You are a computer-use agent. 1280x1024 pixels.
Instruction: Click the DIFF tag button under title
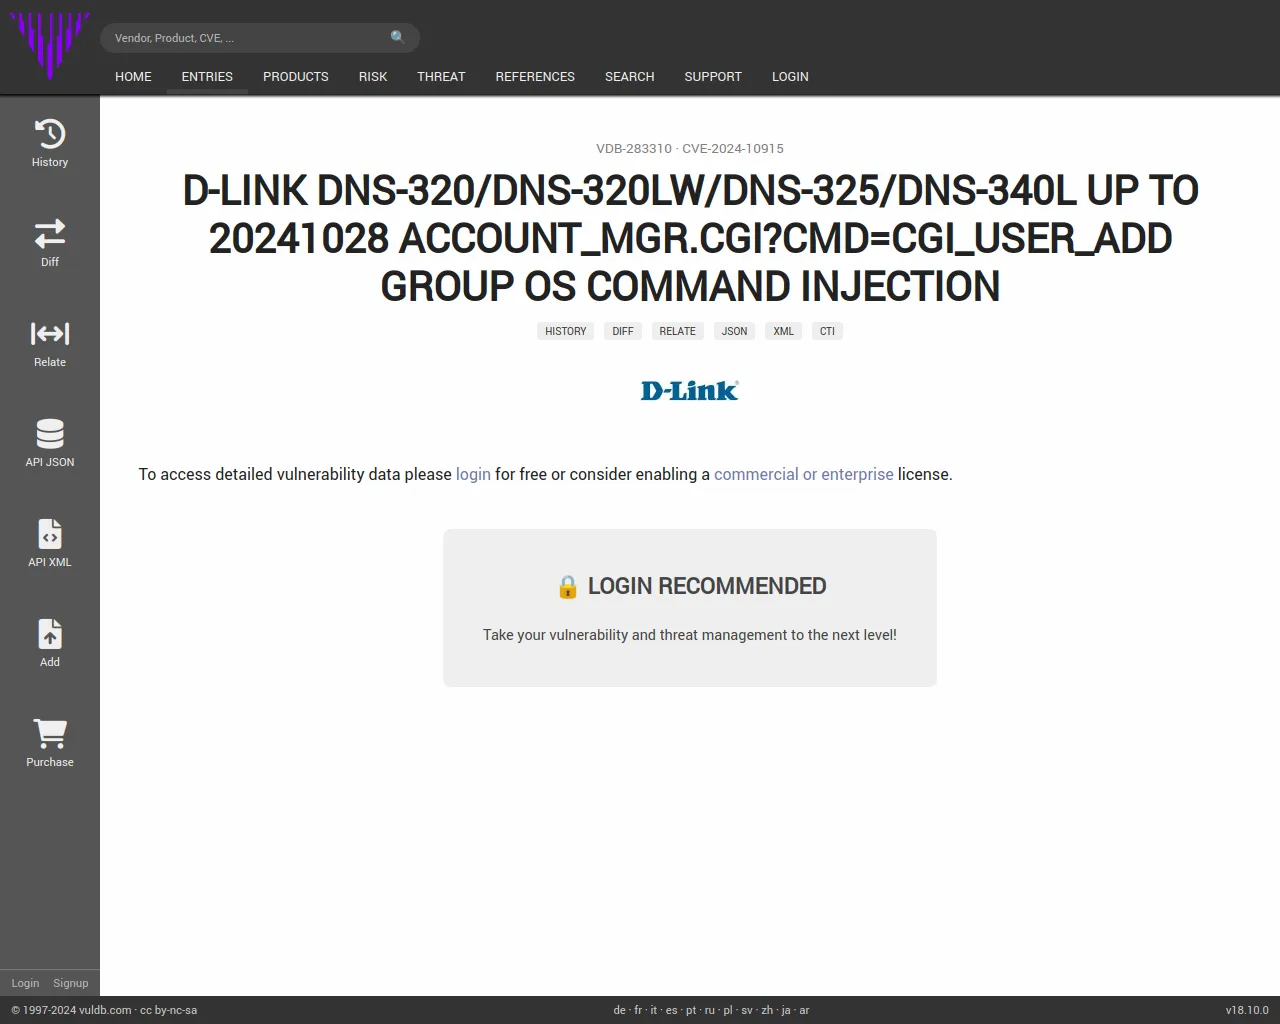click(x=623, y=331)
